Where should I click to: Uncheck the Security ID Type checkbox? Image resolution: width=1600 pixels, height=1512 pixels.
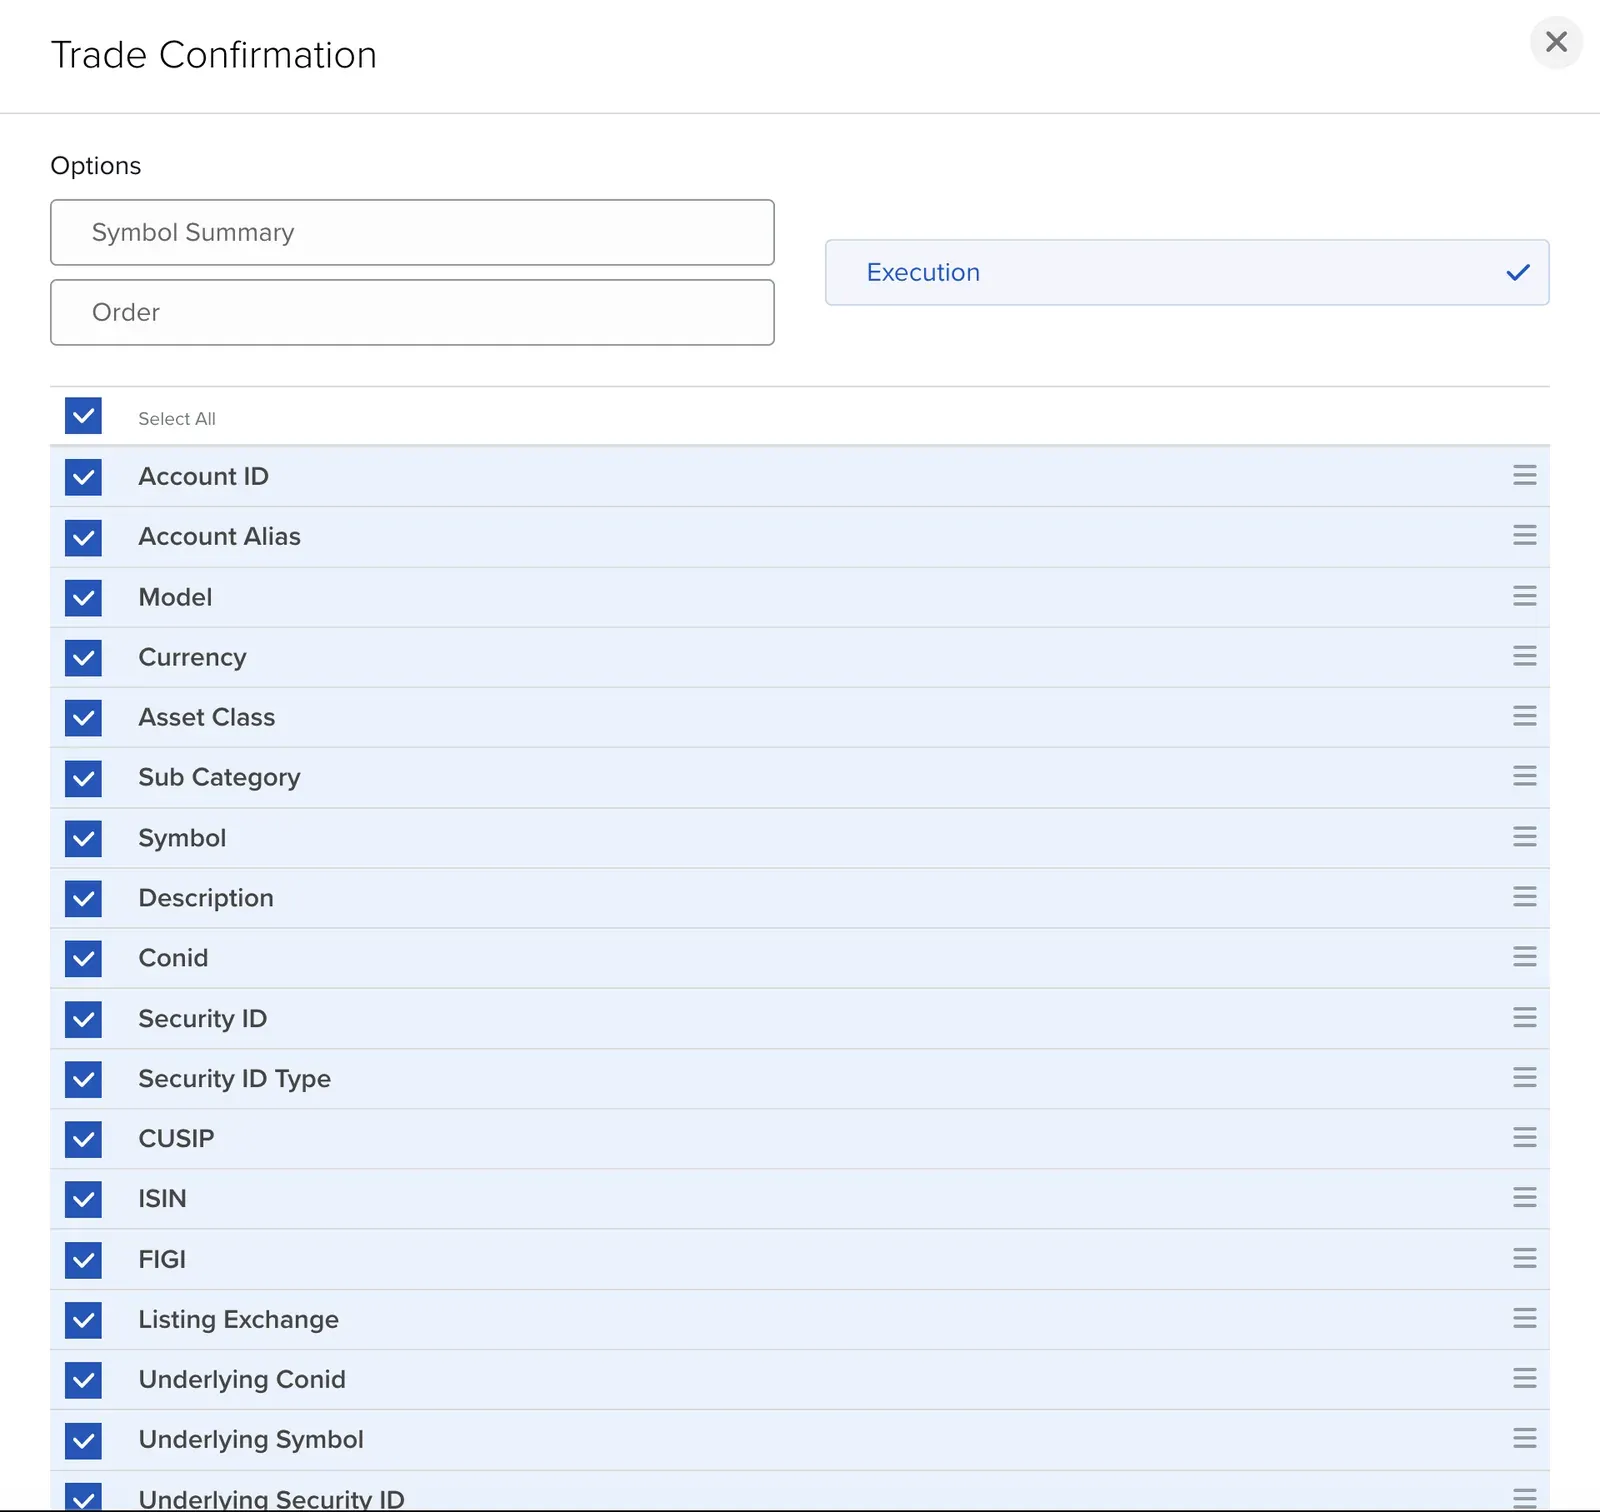click(83, 1079)
